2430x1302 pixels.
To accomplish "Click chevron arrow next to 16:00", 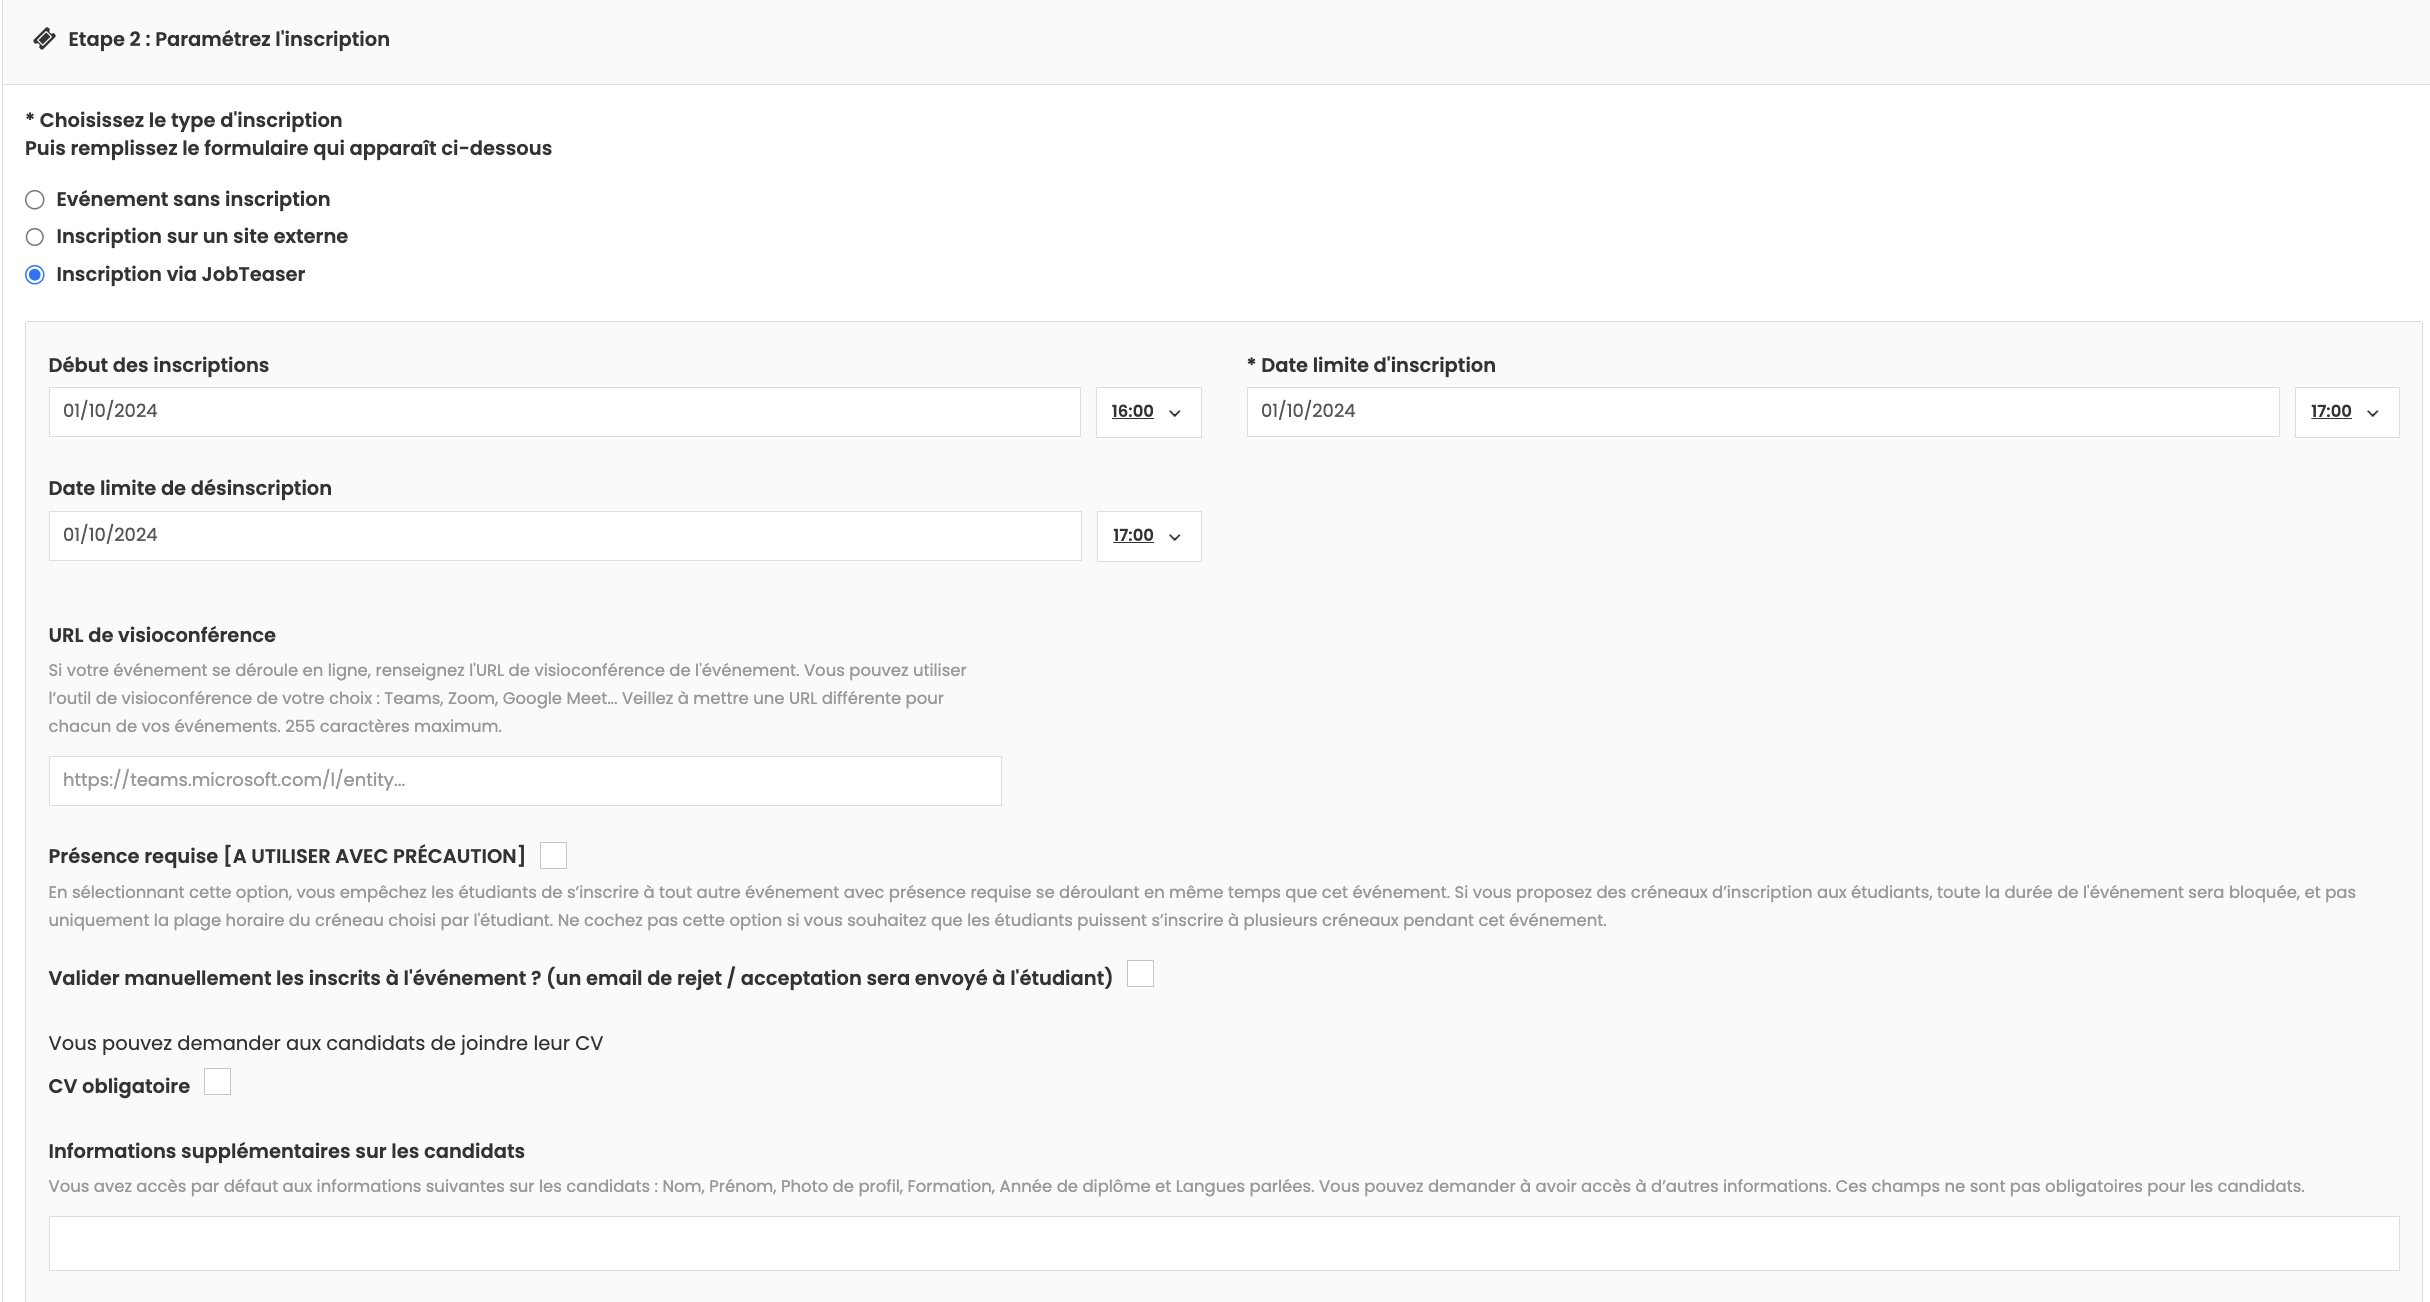I will (1175, 413).
